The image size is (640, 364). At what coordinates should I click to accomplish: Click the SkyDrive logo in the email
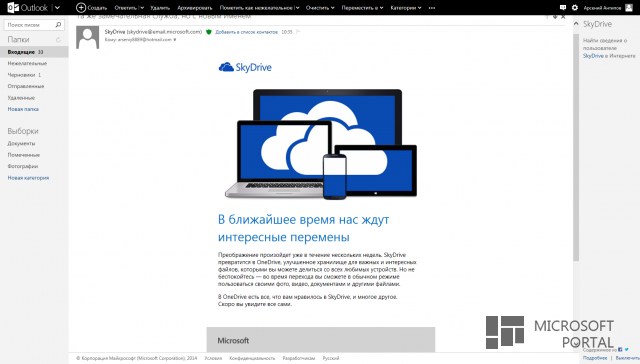click(x=245, y=67)
